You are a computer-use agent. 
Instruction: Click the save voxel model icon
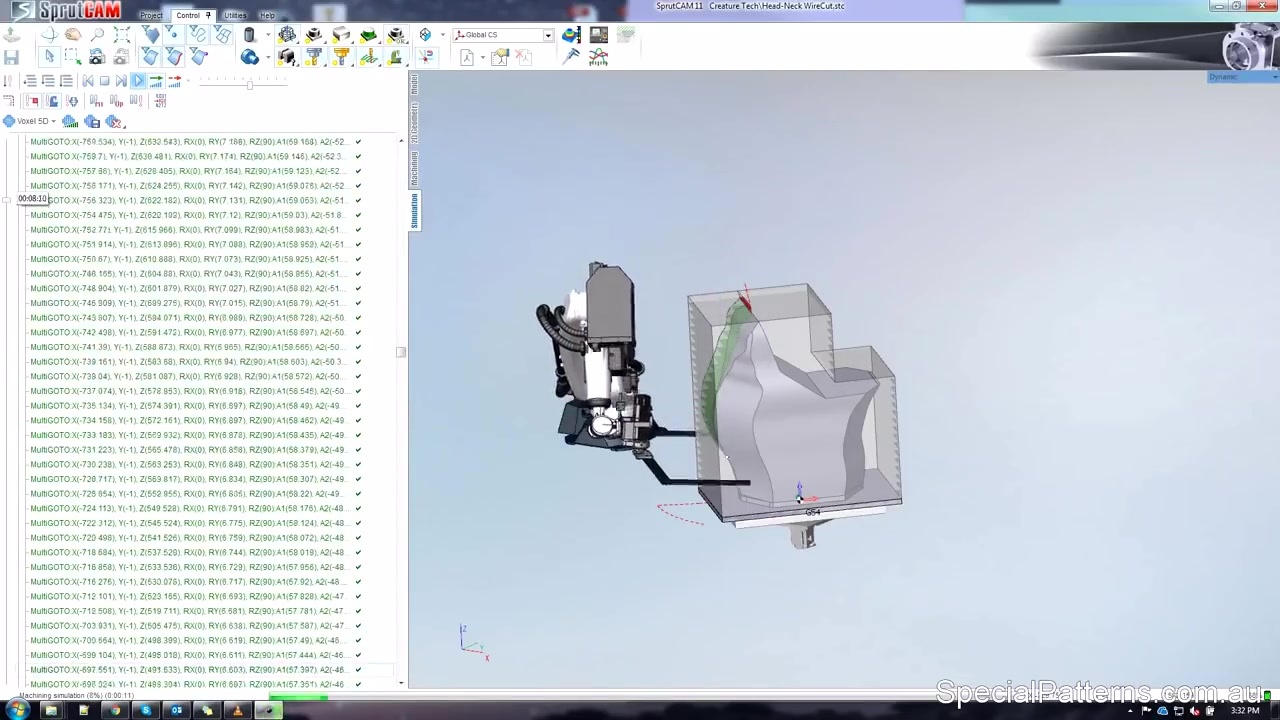(x=92, y=121)
